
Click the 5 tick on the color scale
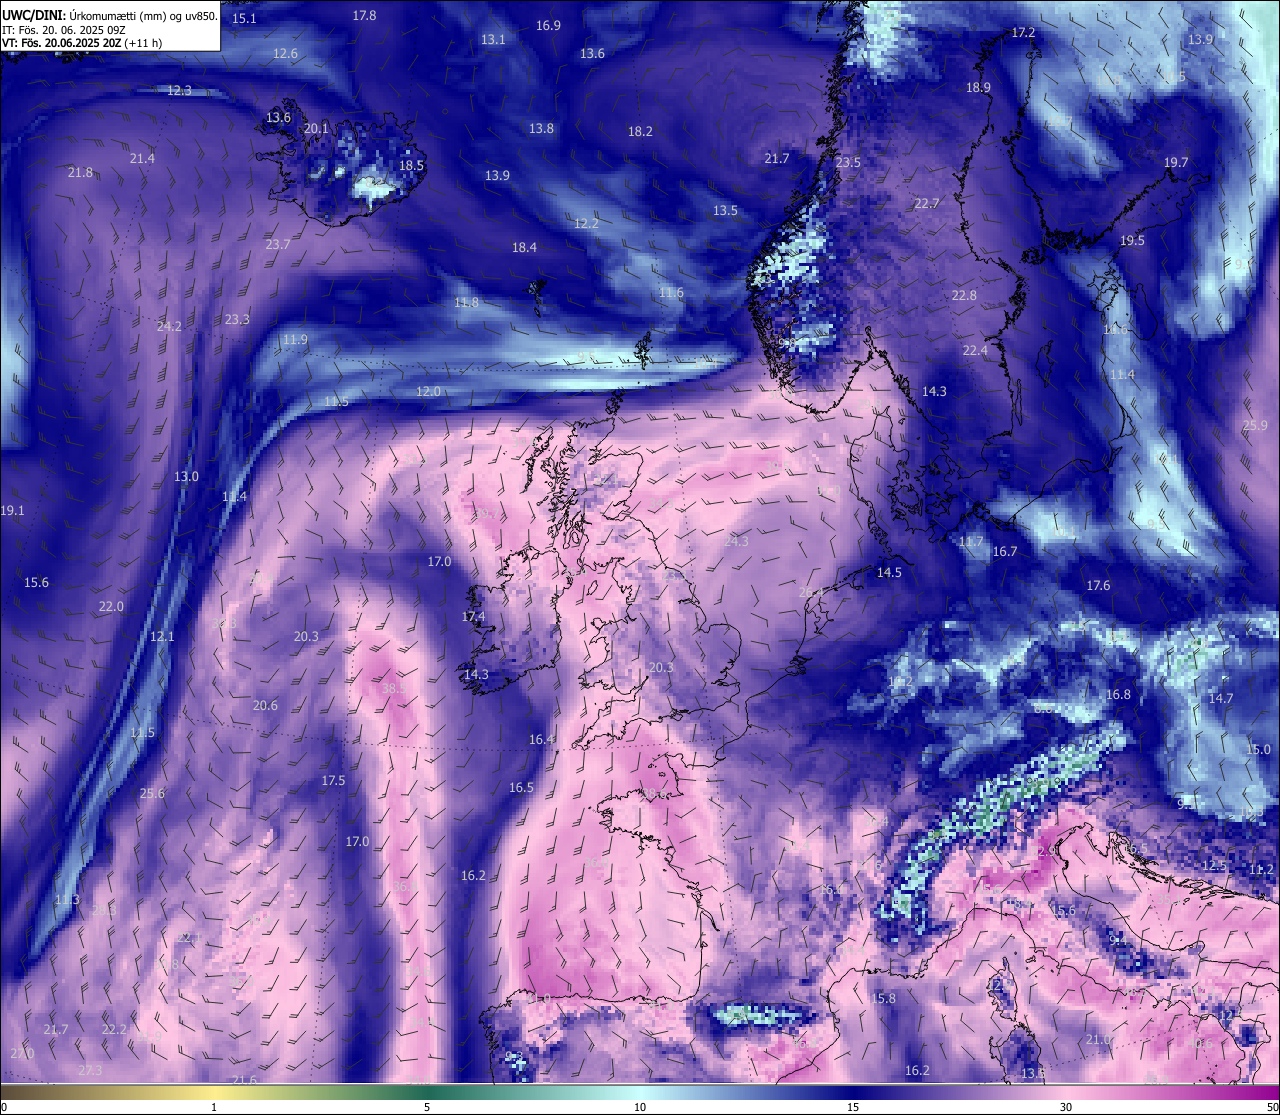(427, 1107)
